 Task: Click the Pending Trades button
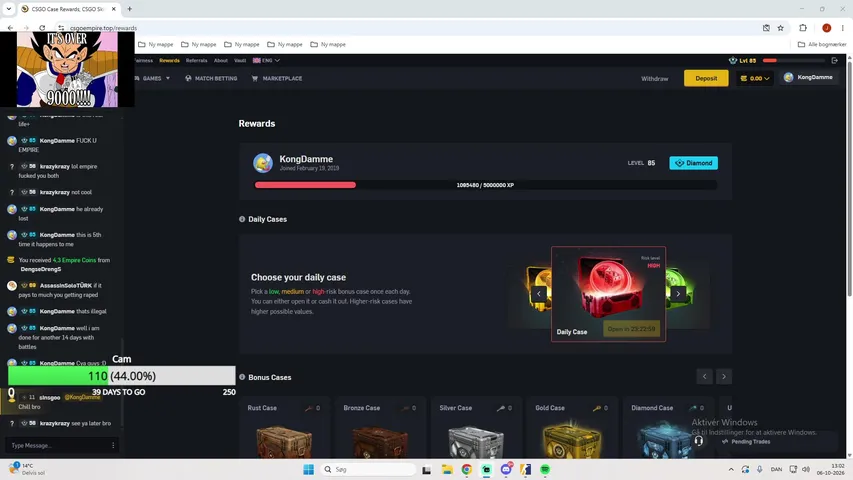coord(746,441)
